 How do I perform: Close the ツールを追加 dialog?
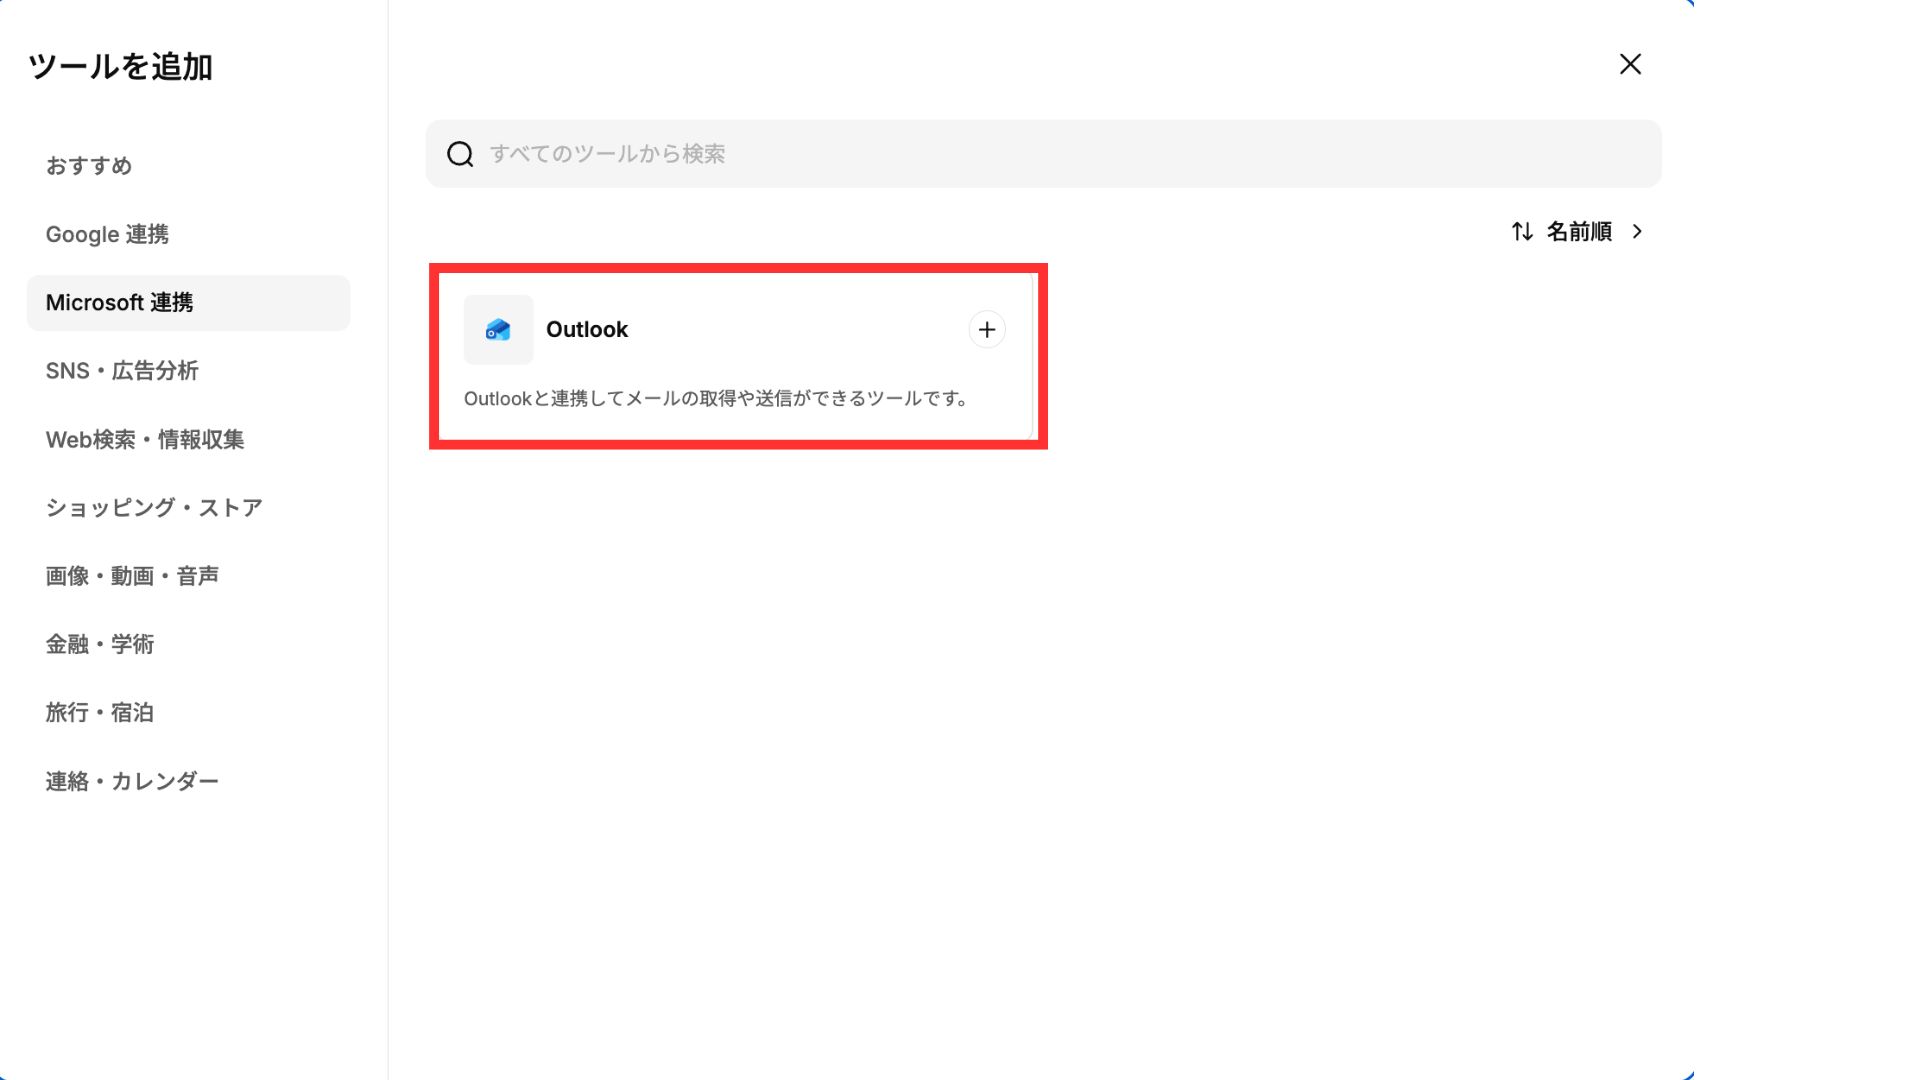pyautogui.click(x=1630, y=64)
